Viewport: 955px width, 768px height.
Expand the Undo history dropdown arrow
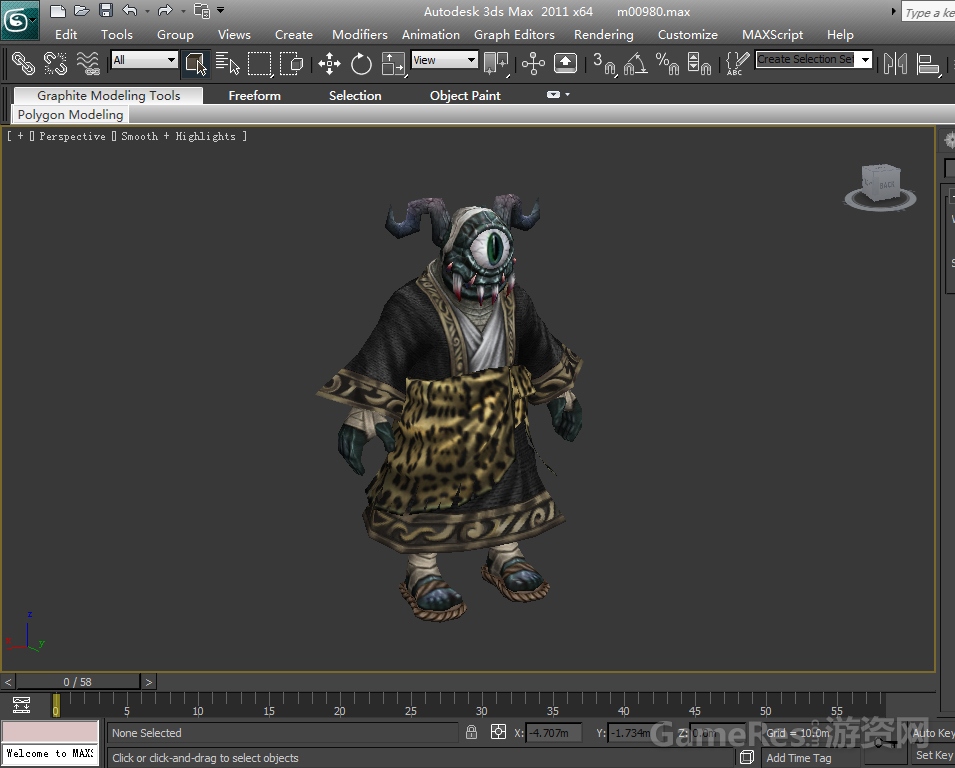147,11
